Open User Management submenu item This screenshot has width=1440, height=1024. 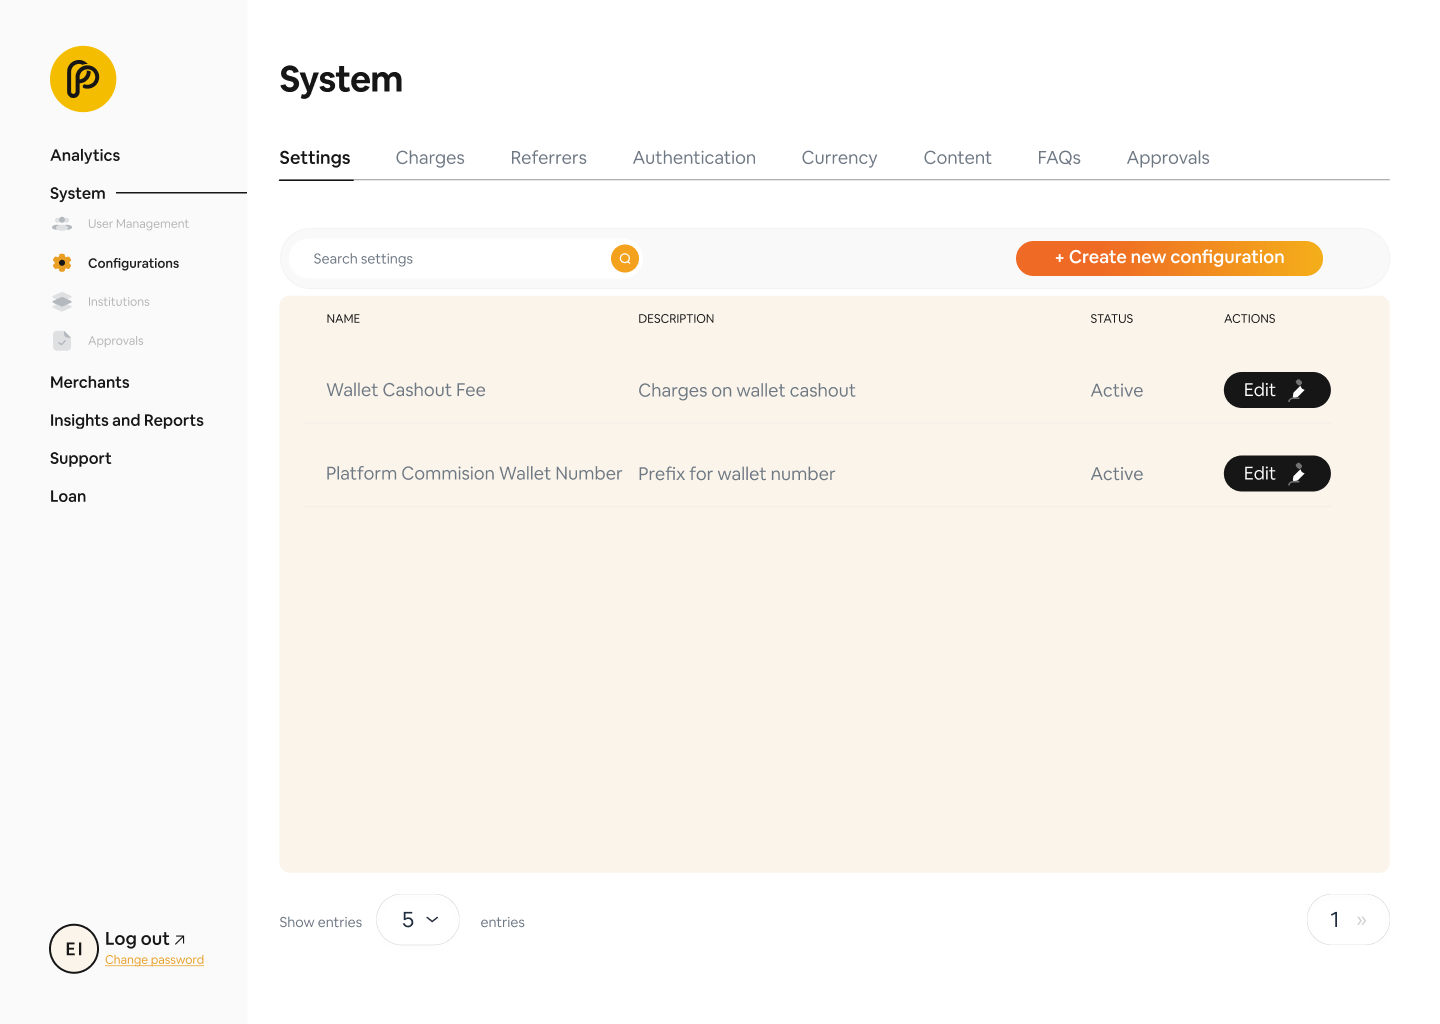tap(138, 224)
